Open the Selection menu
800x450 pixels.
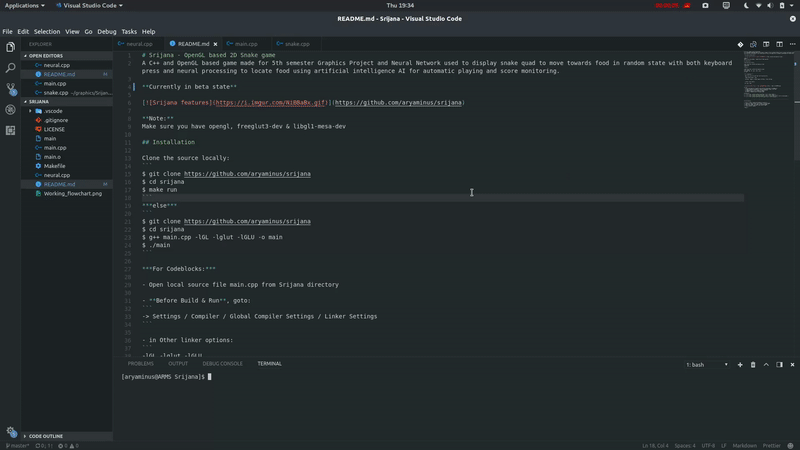point(47,32)
